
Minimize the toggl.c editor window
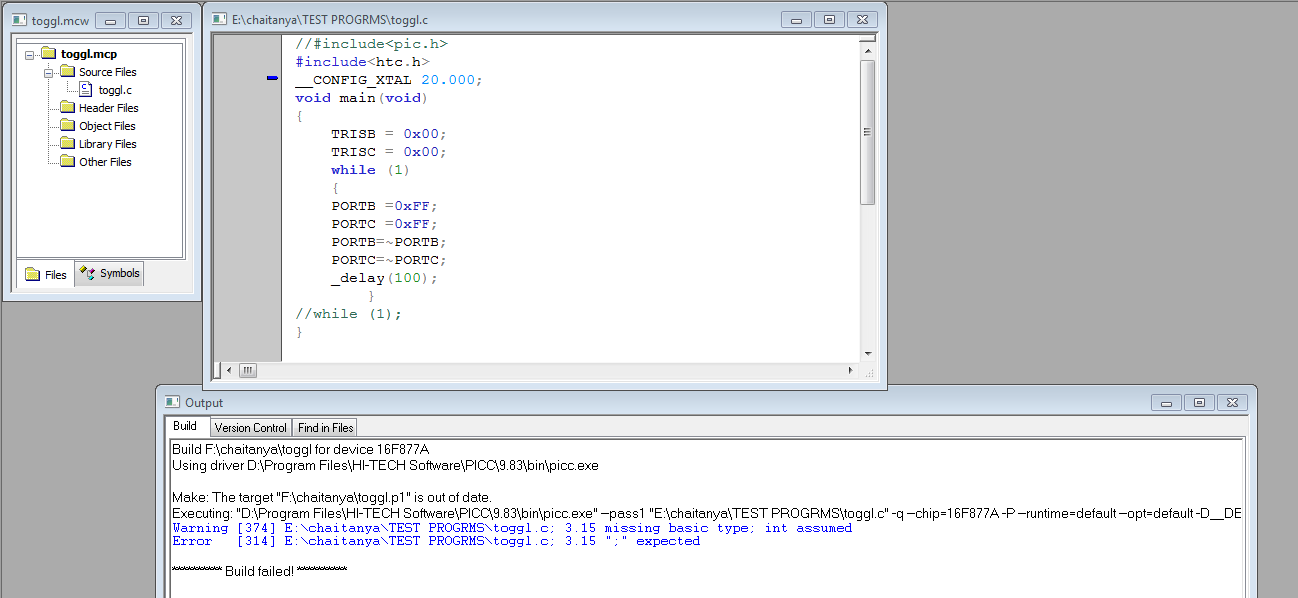(x=796, y=19)
